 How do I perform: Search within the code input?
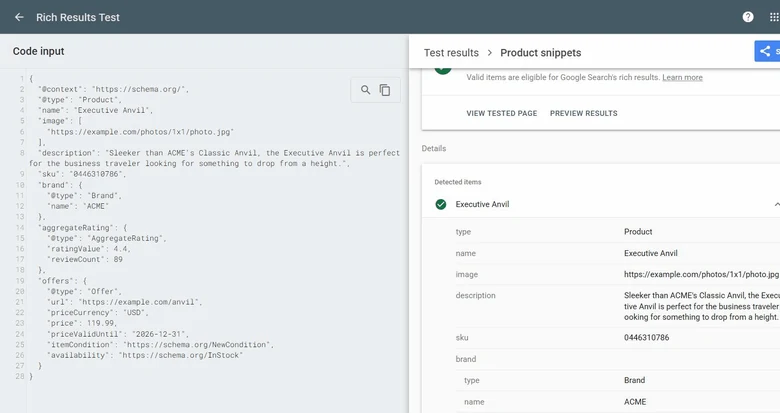365,90
